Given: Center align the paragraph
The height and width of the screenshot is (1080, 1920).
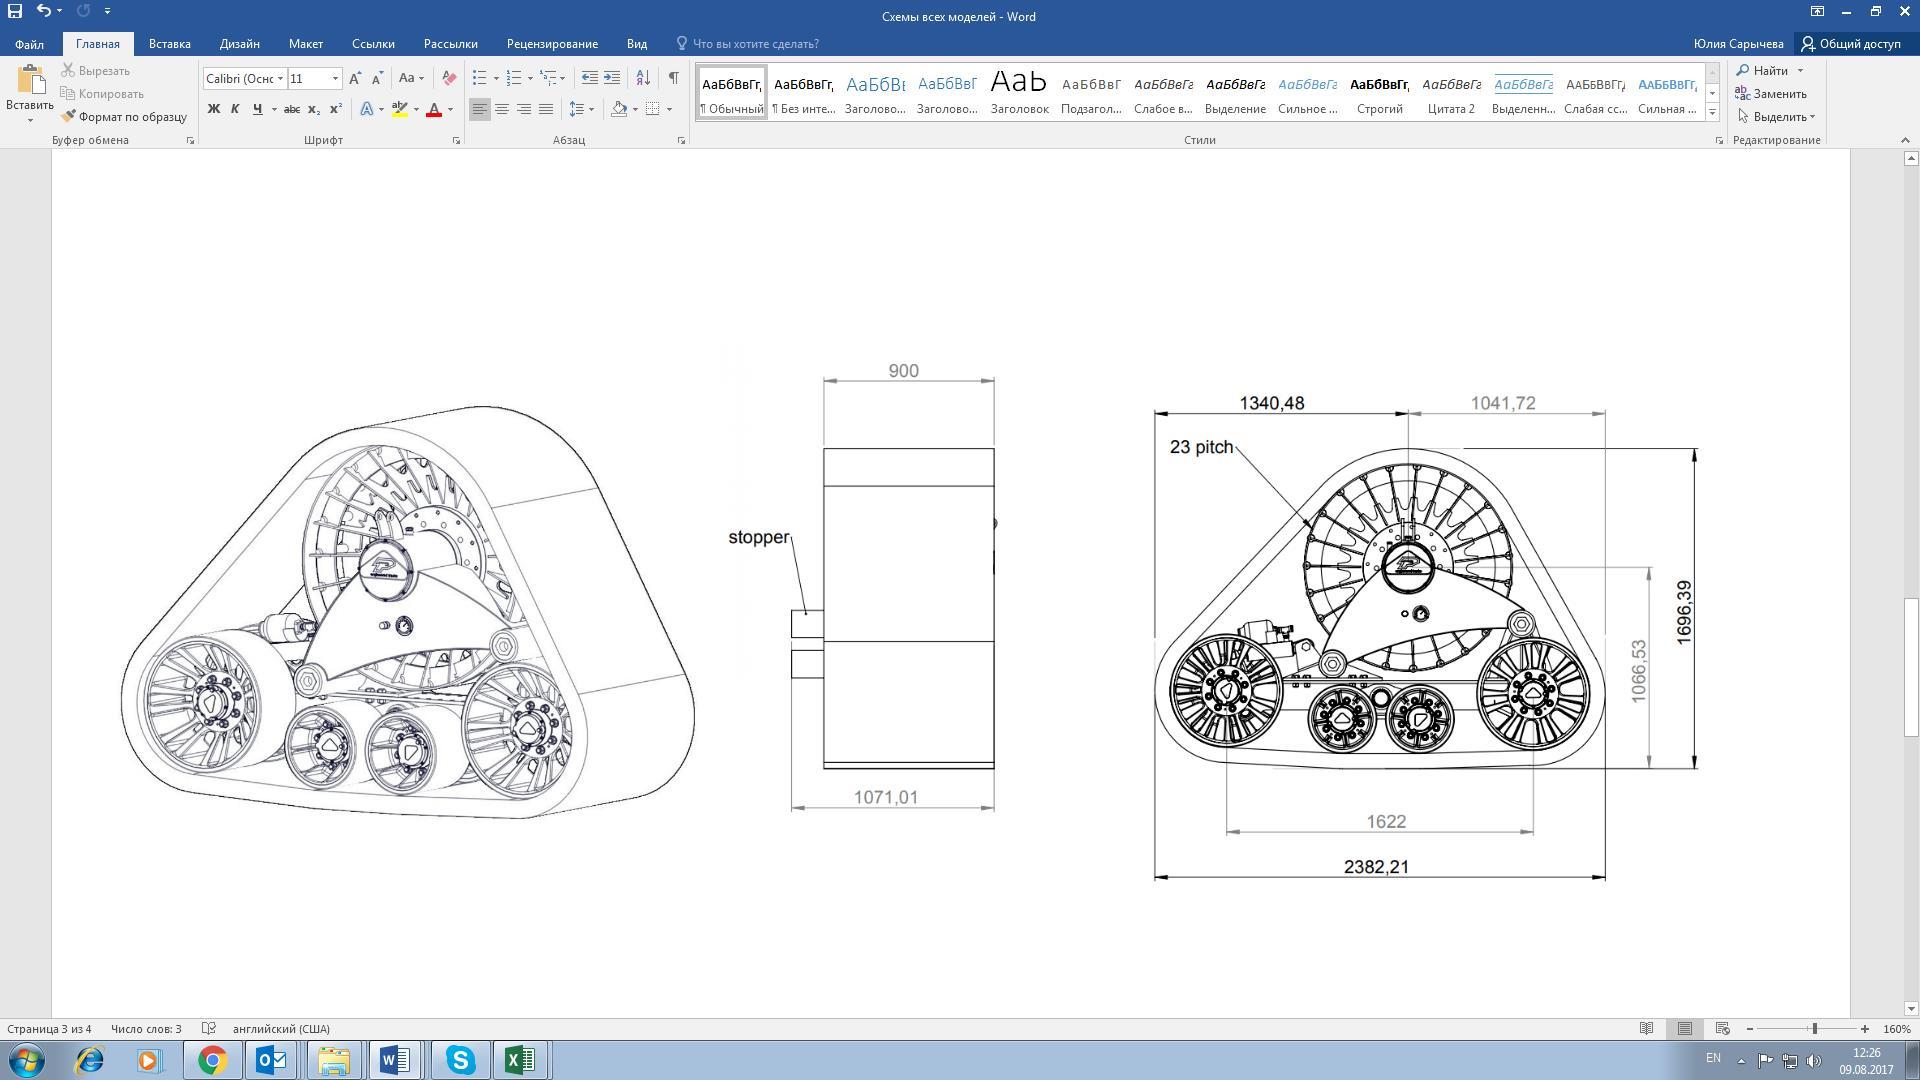Looking at the screenshot, I should click(502, 109).
